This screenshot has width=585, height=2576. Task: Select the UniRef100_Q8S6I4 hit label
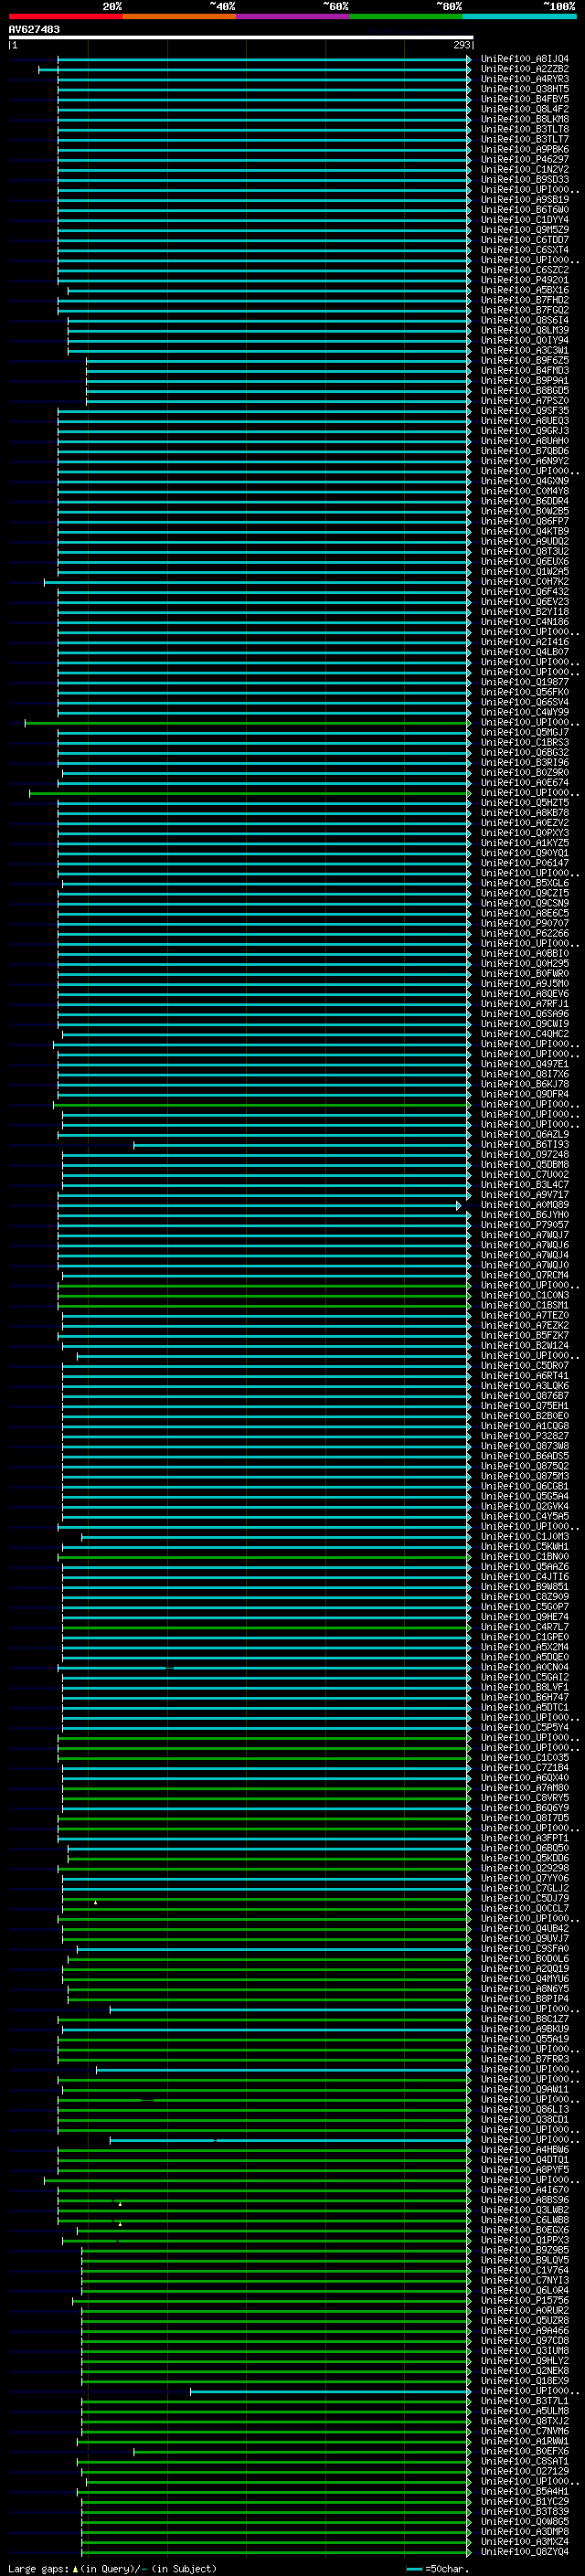point(524,320)
